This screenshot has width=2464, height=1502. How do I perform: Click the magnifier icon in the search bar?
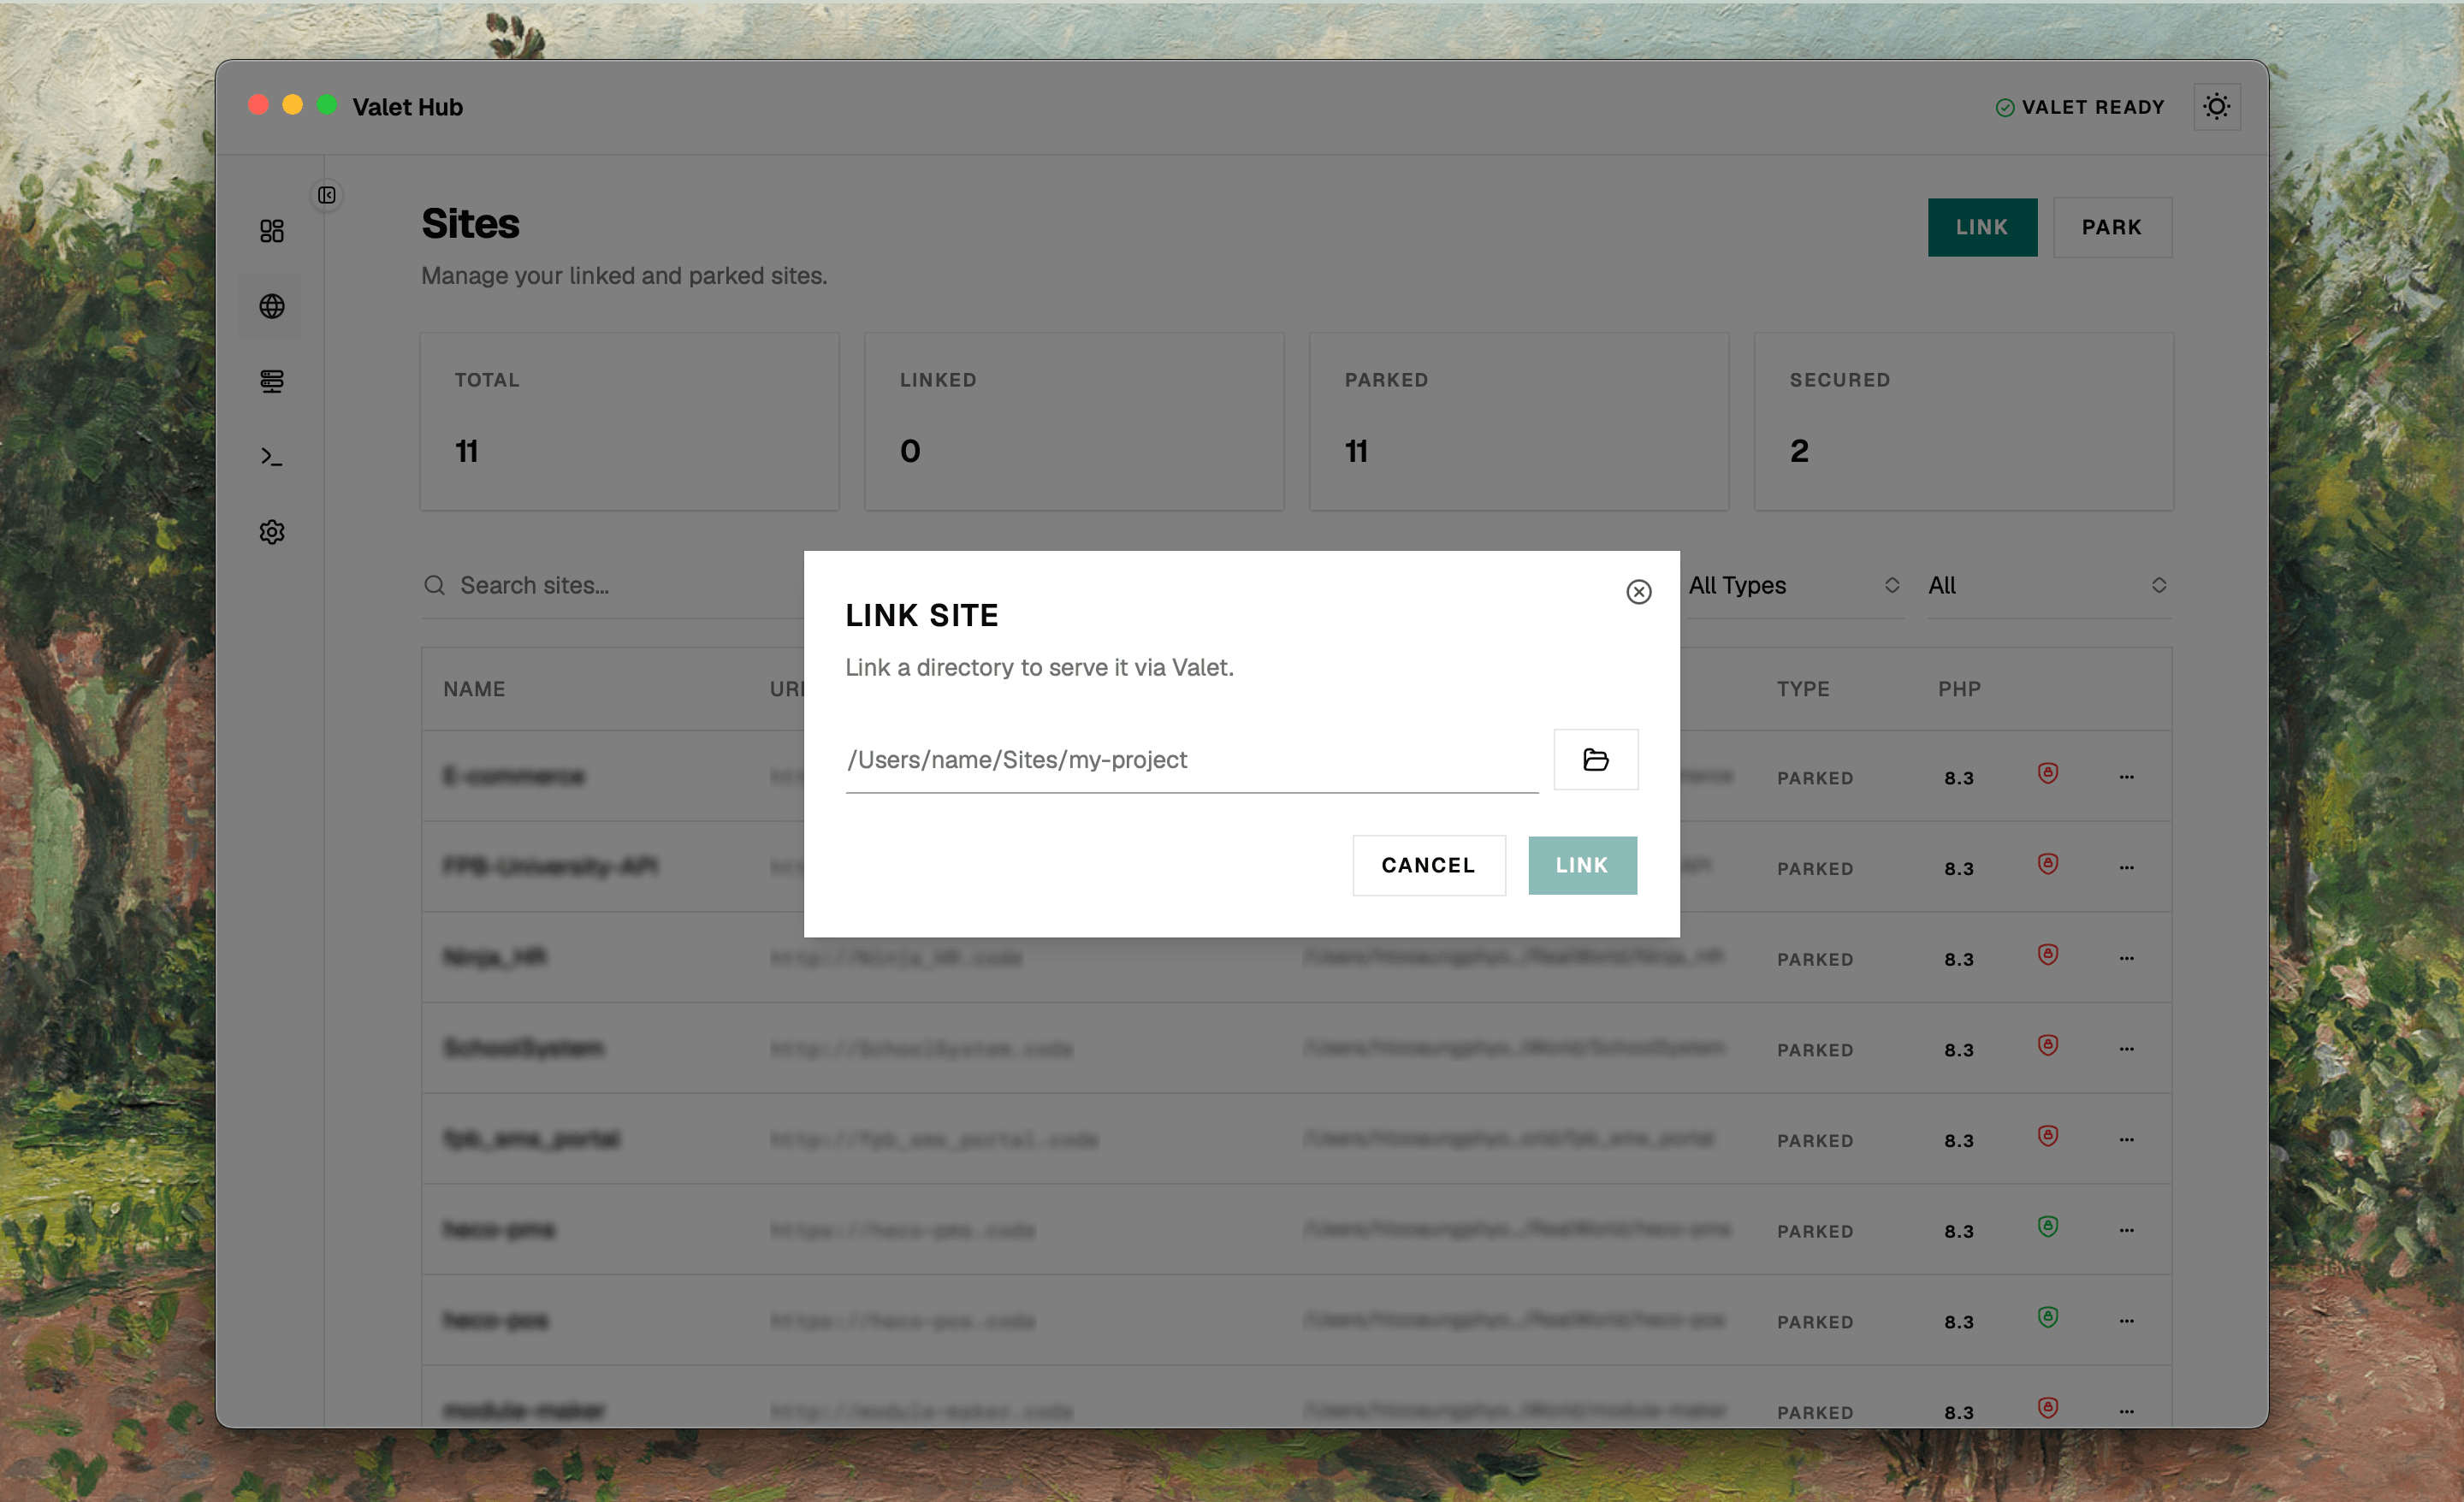pos(434,585)
